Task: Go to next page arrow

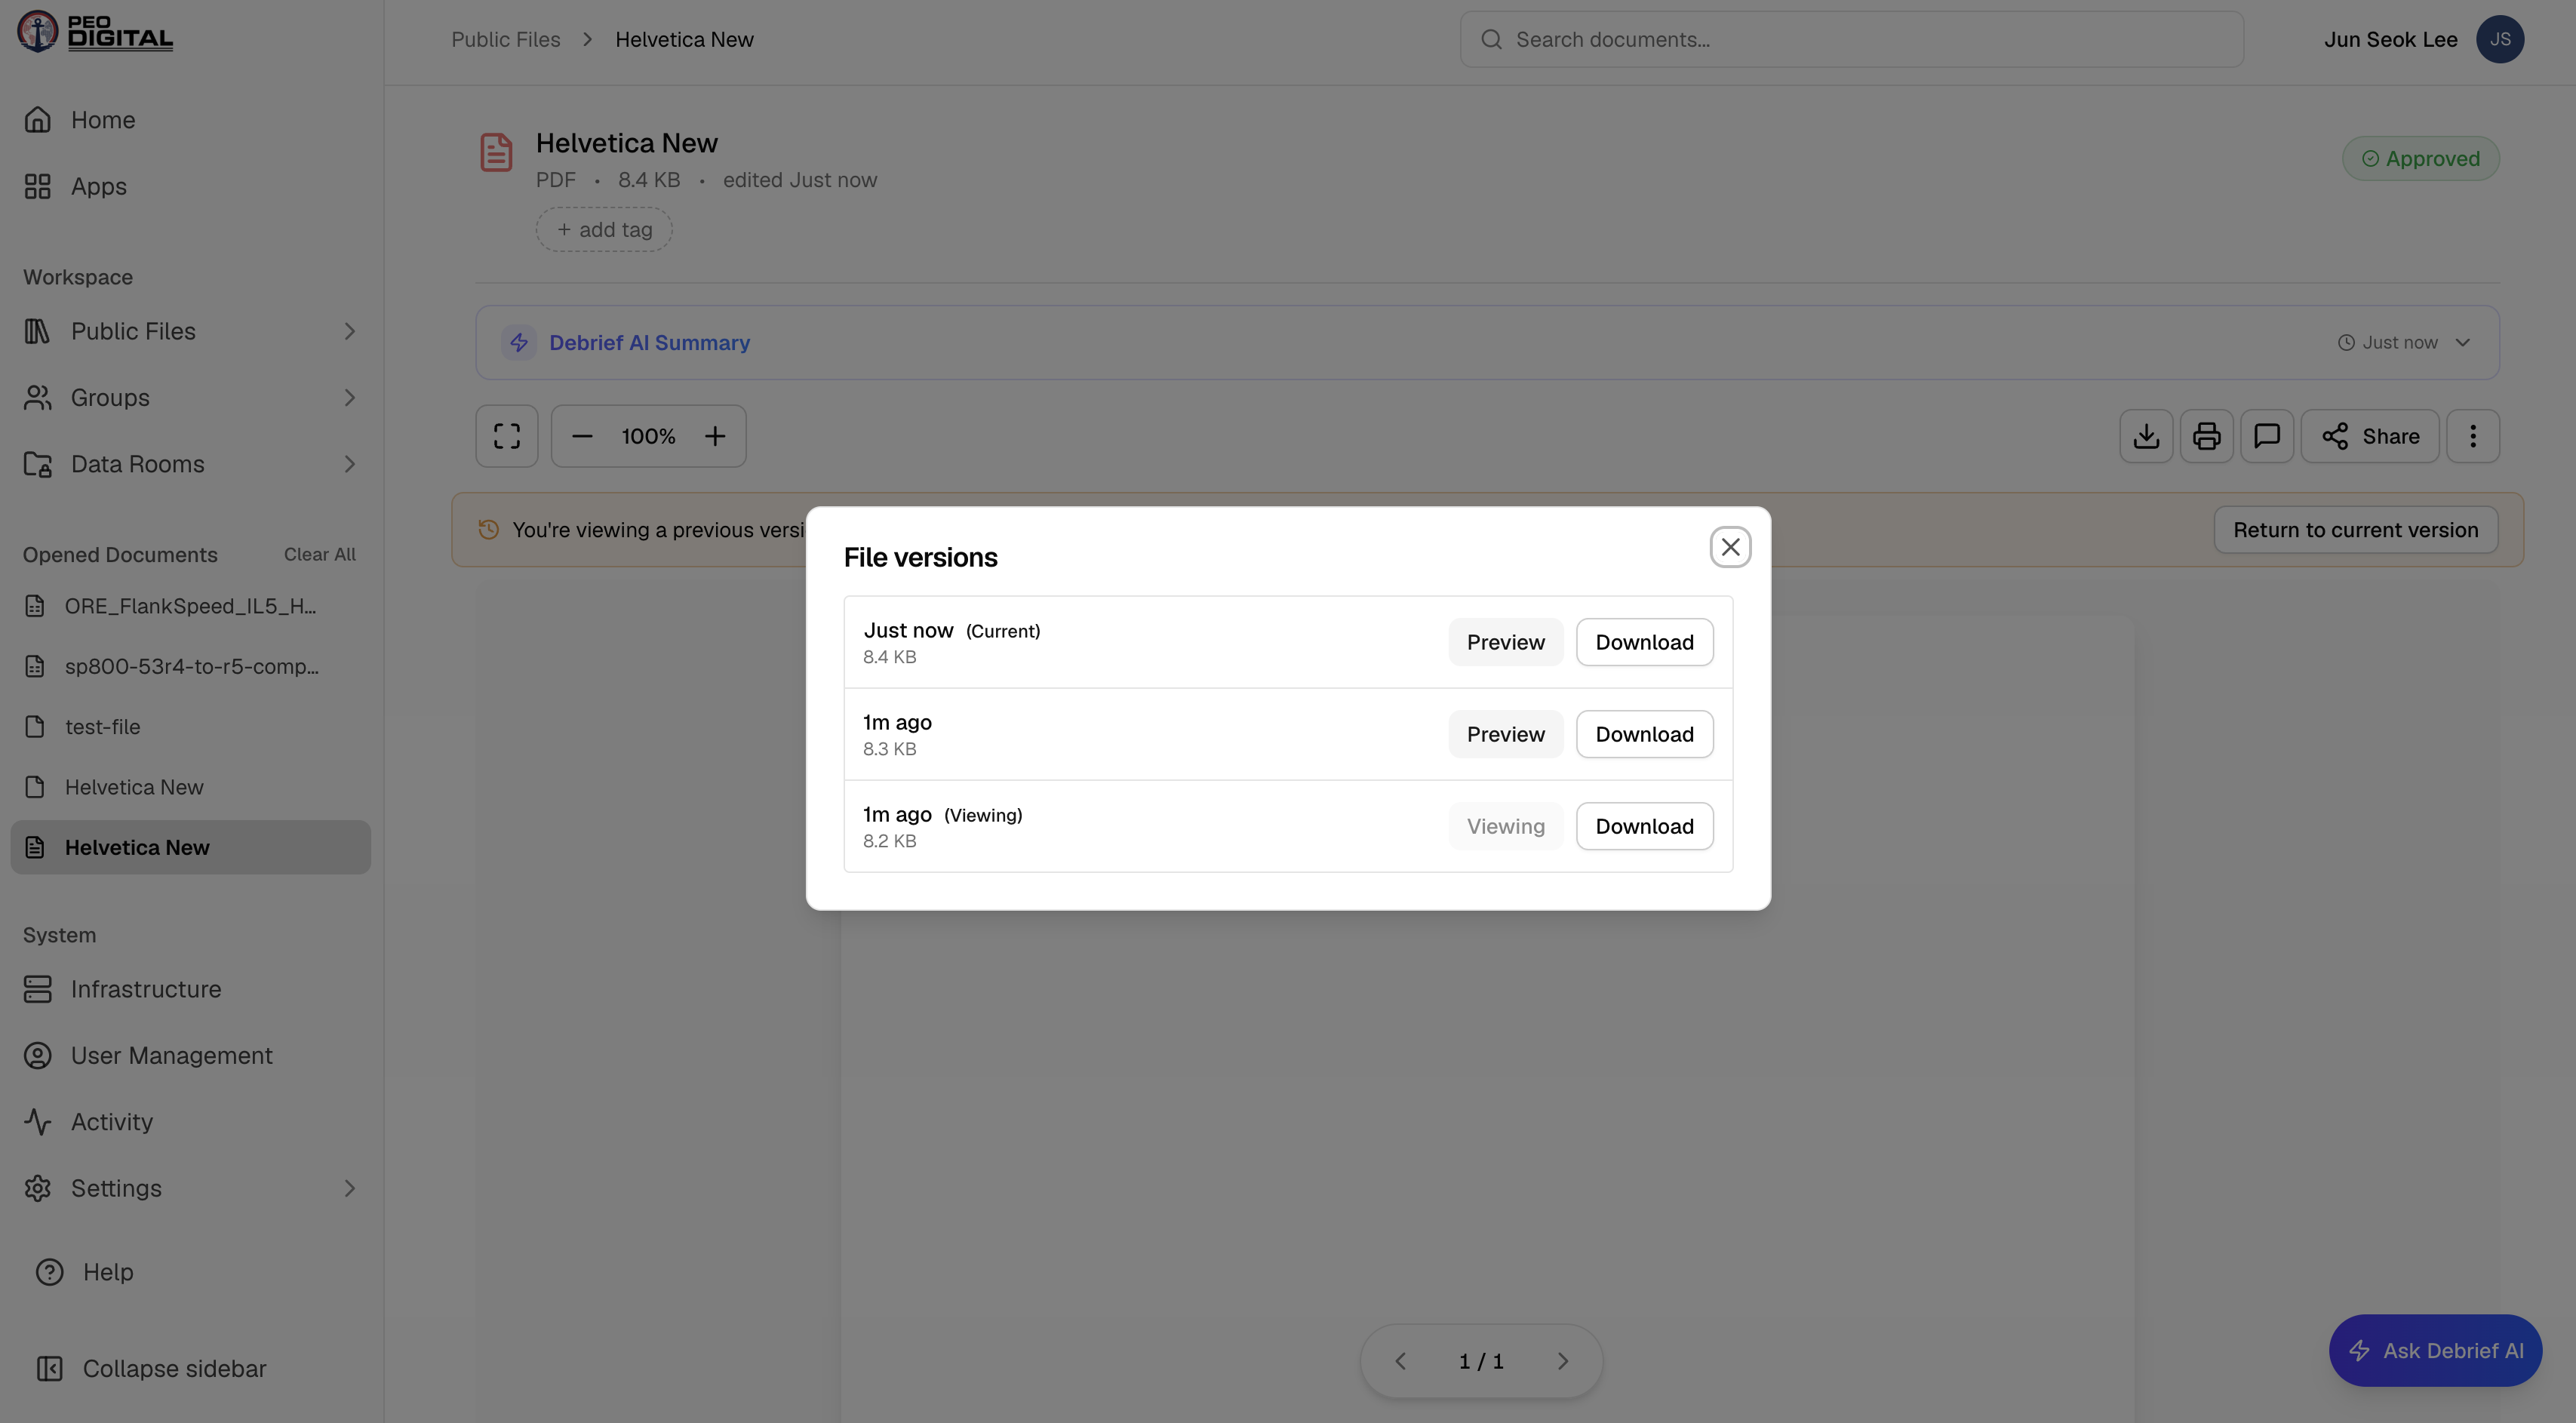Action: point(1563,1362)
